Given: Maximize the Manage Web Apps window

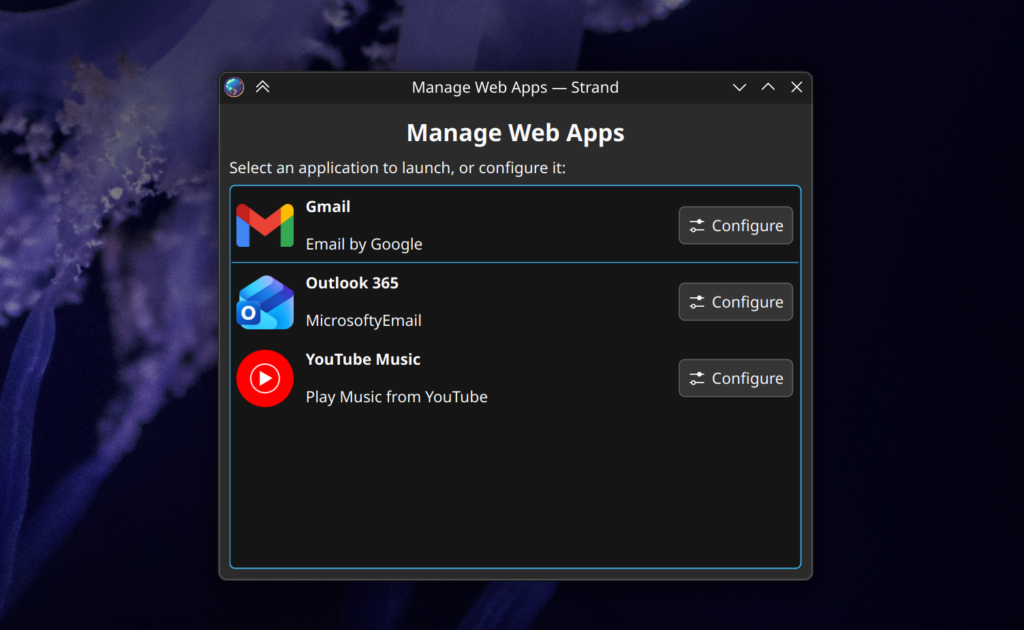Looking at the screenshot, I should pyautogui.click(x=768, y=87).
